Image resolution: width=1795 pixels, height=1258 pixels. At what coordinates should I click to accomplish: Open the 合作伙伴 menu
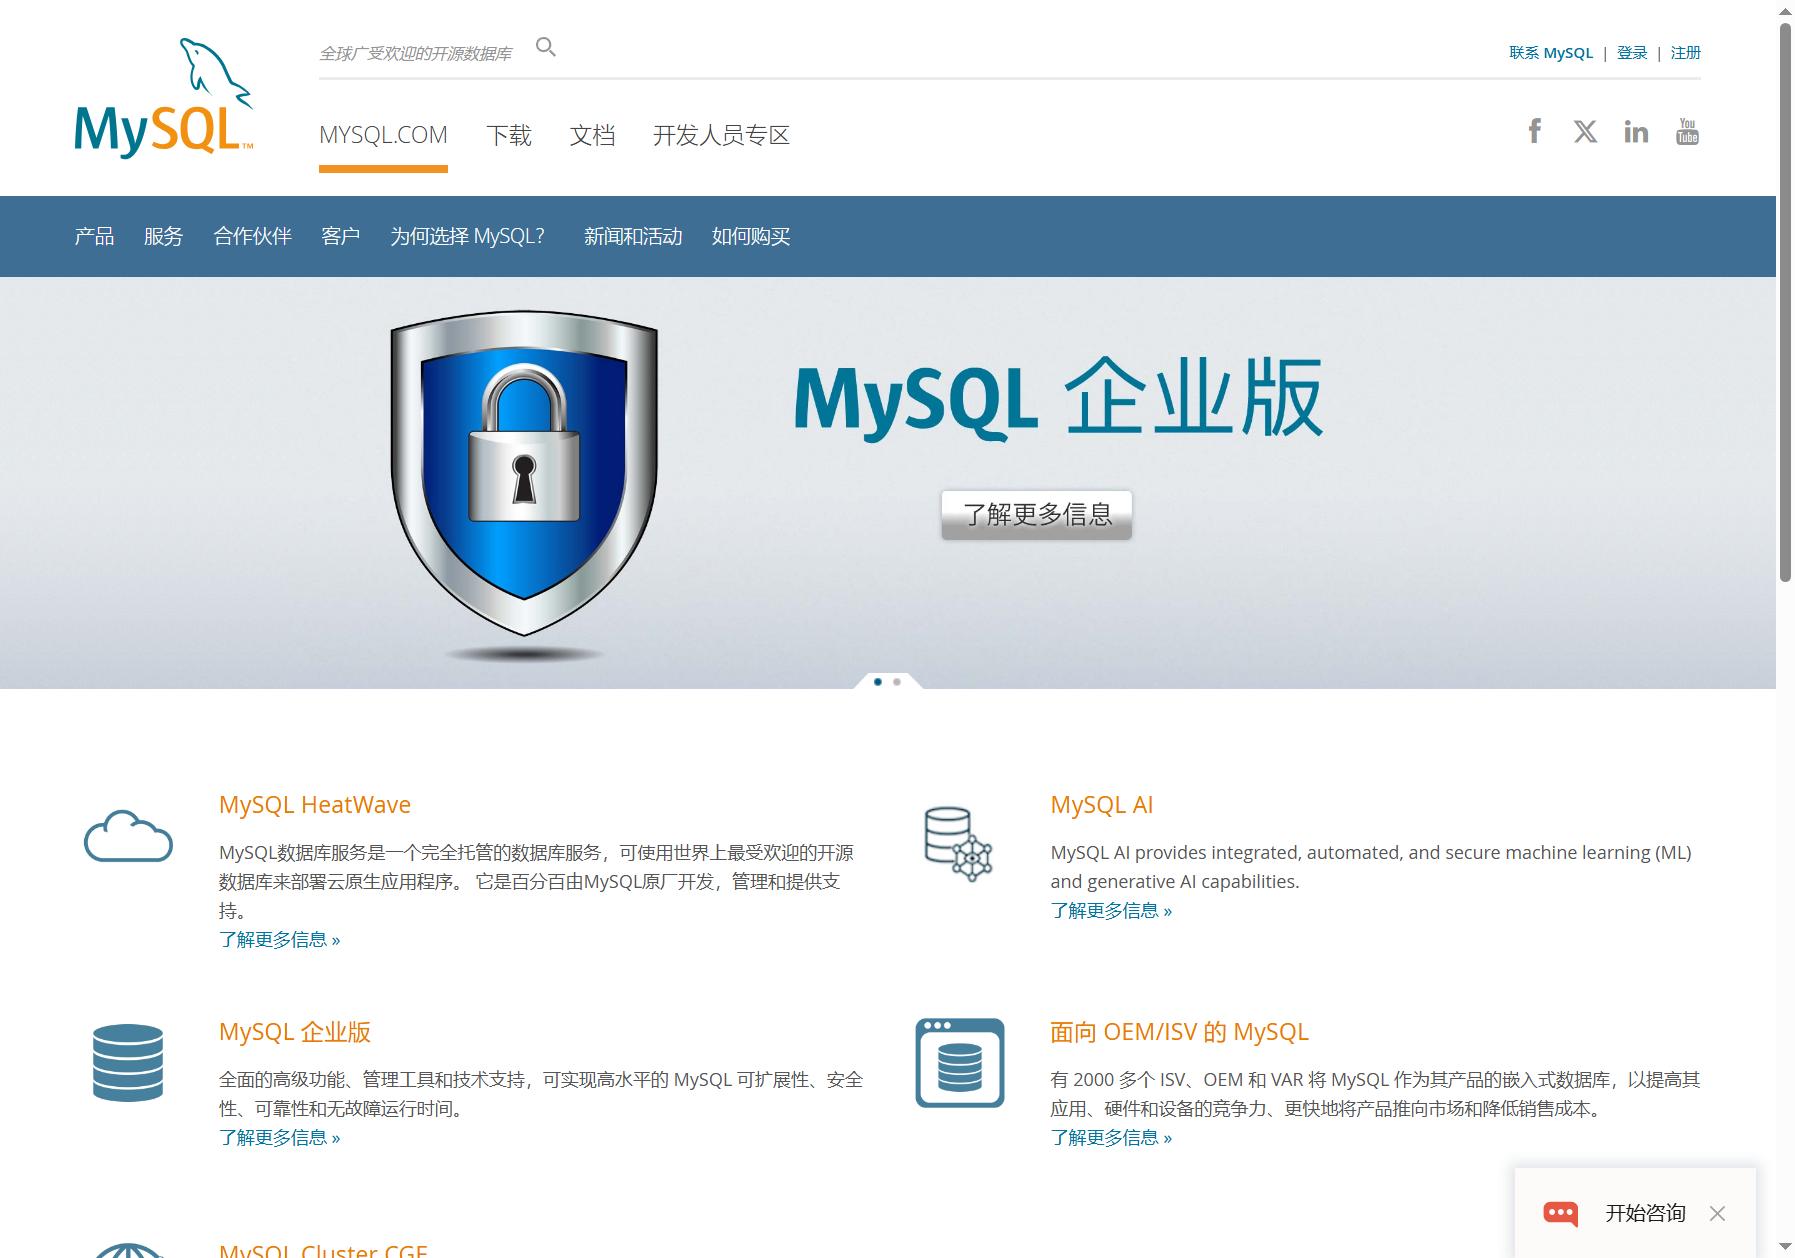[253, 236]
